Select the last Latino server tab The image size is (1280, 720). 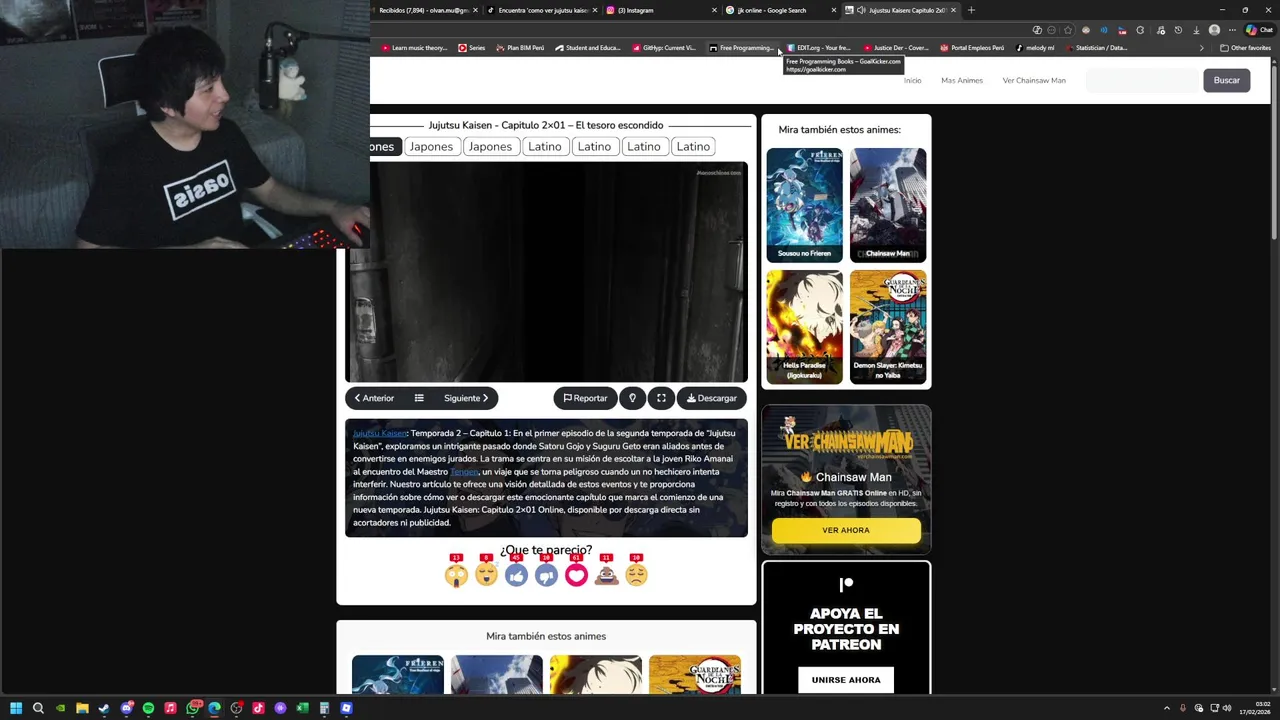click(x=693, y=146)
